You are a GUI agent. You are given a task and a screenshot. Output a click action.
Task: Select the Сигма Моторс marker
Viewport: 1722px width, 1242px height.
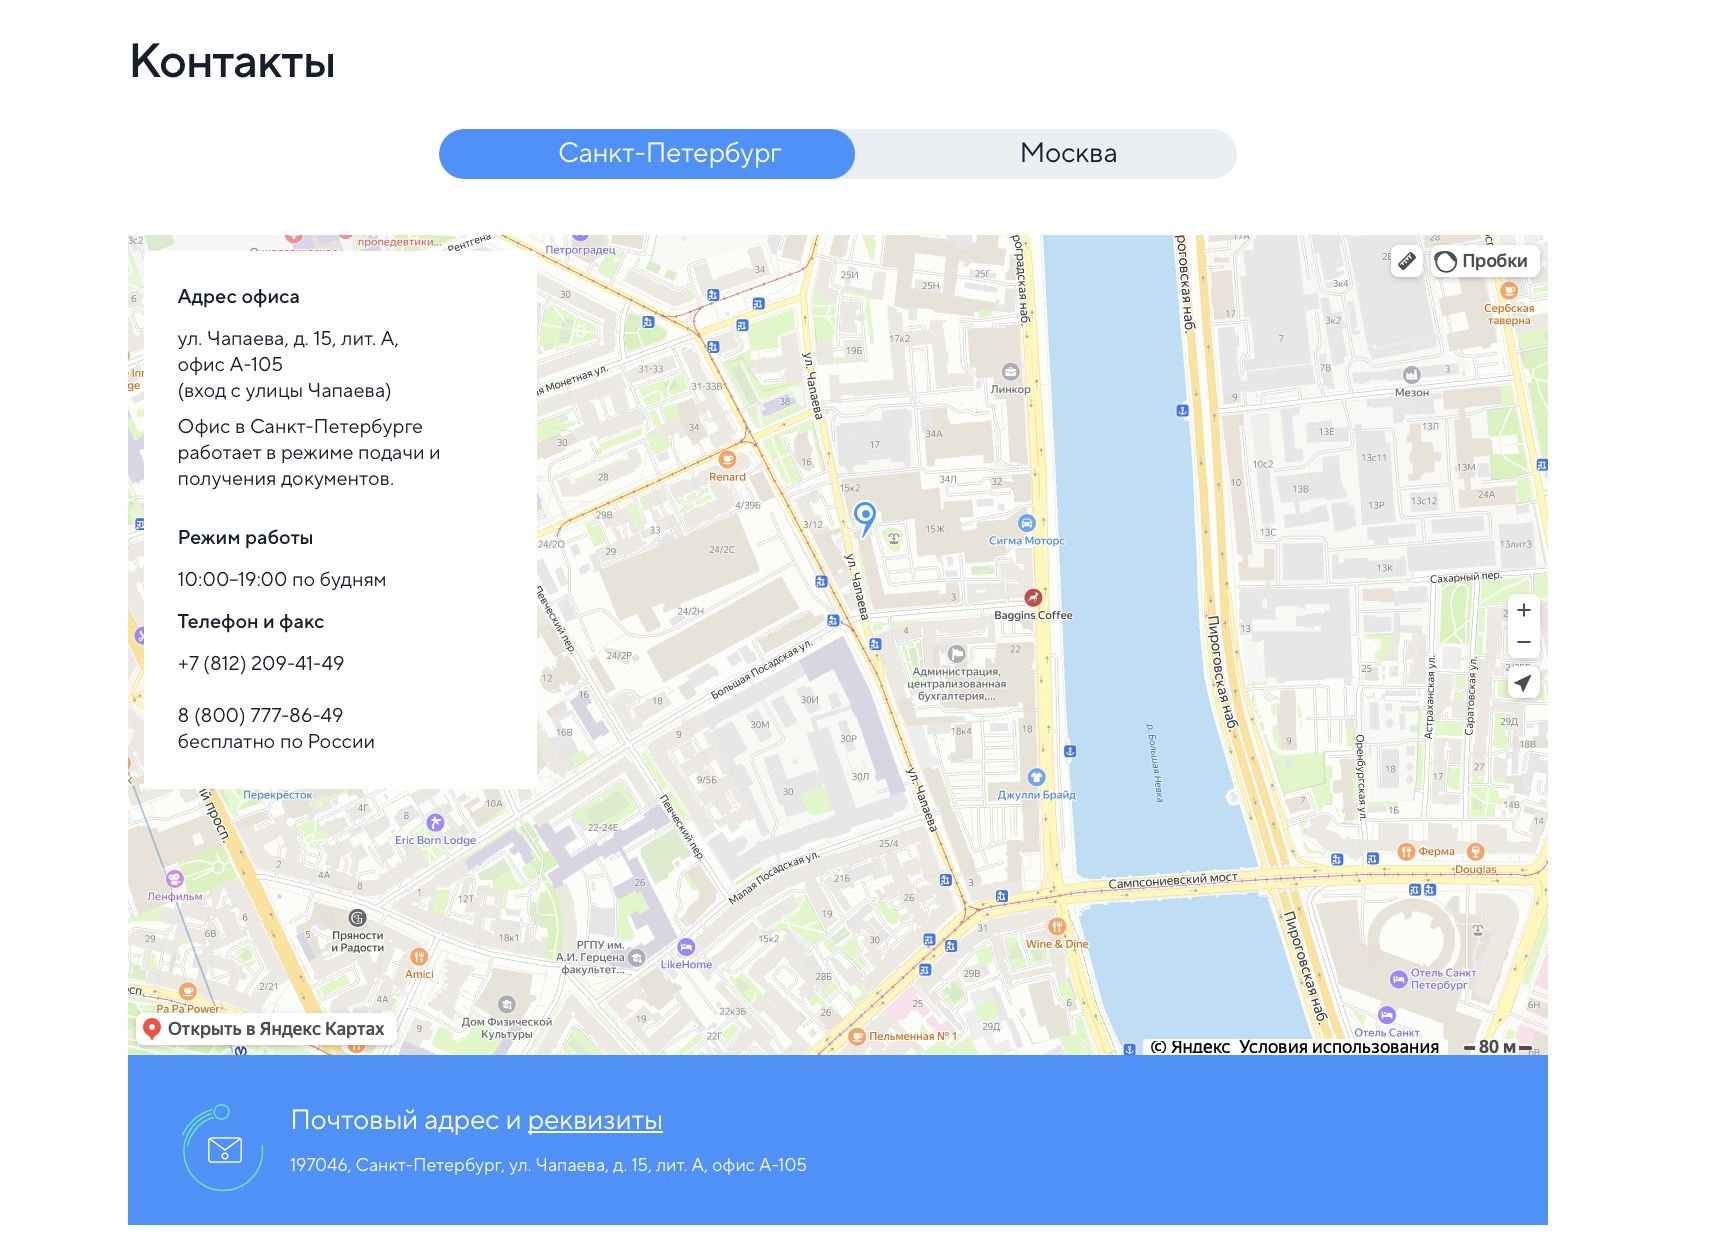[1026, 523]
